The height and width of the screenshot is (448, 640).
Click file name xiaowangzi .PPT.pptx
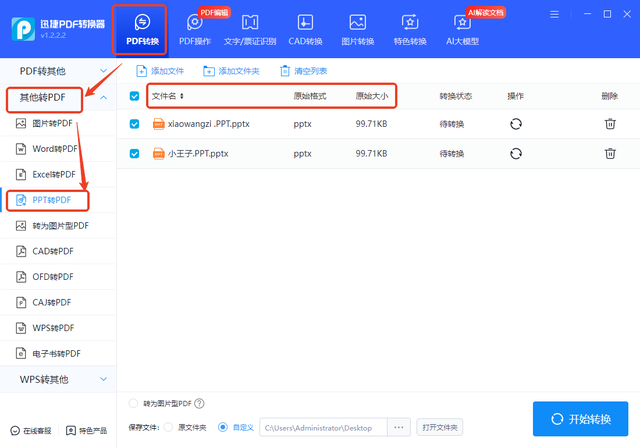[209, 124]
